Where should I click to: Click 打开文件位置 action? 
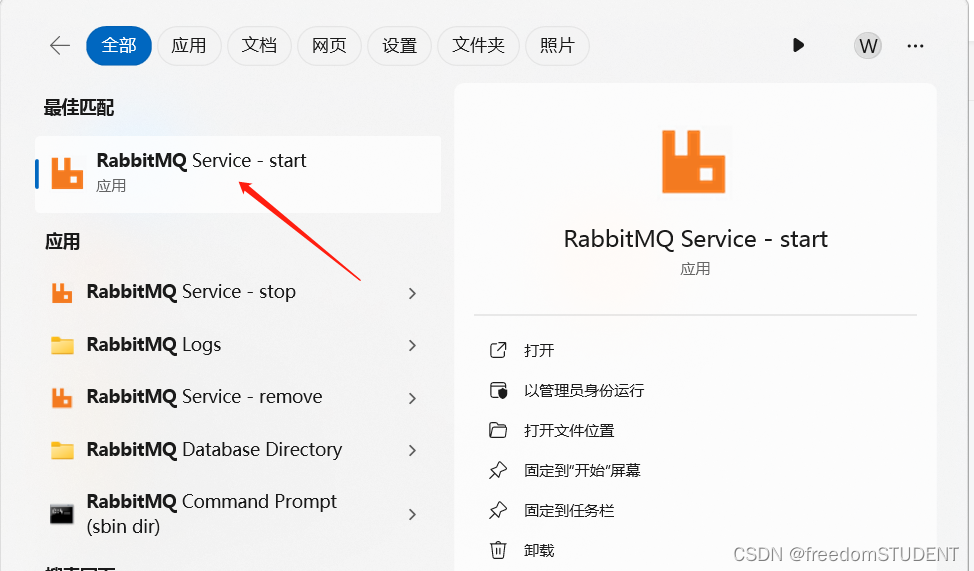point(568,430)
